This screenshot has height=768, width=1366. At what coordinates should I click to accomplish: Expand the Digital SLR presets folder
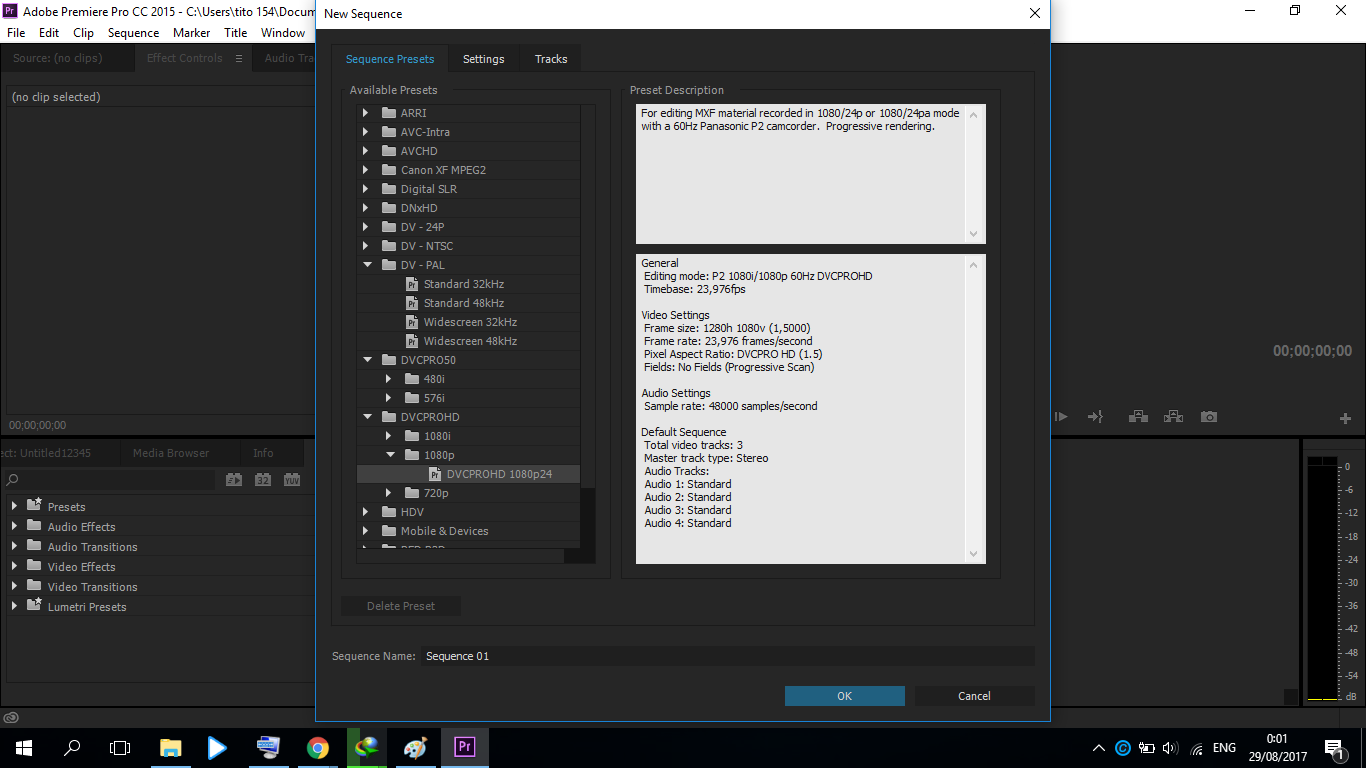coord(365,189)
